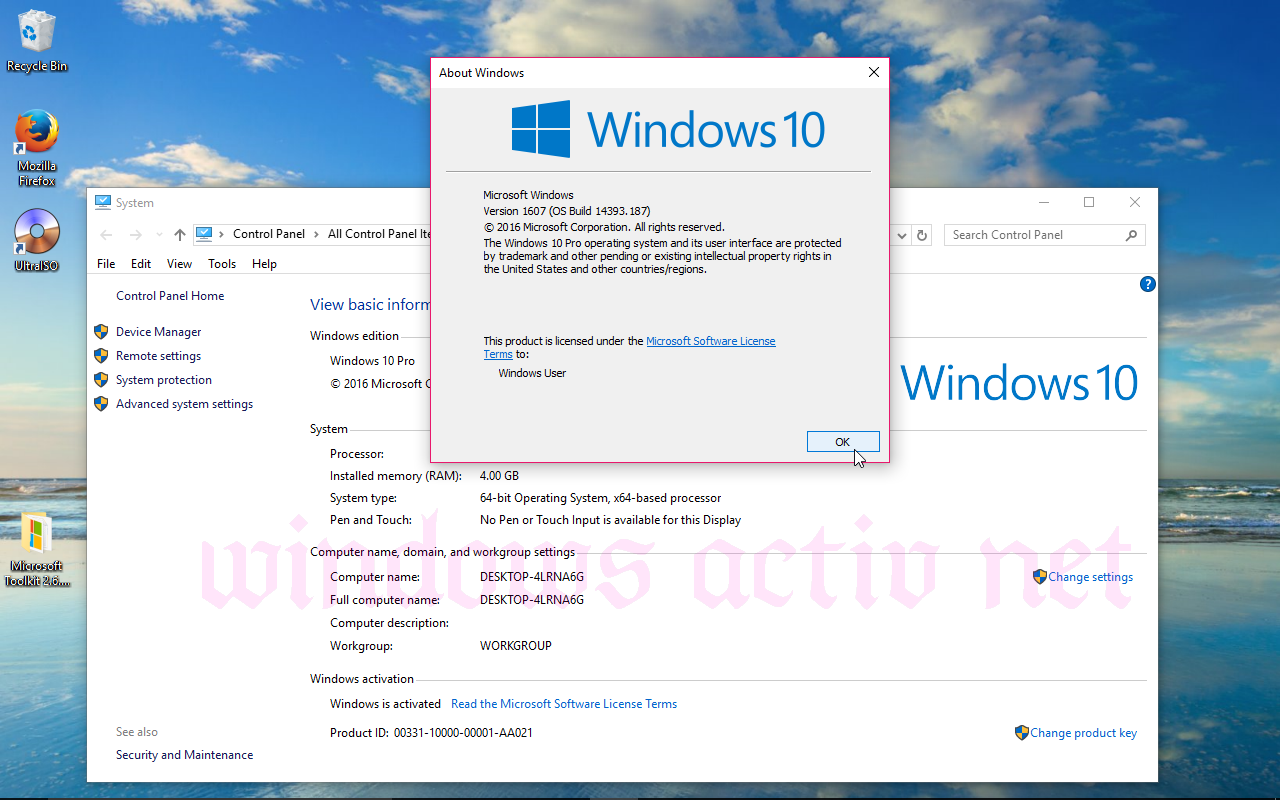Click the shield icon beside Device Manager

[x=101, y=331]
